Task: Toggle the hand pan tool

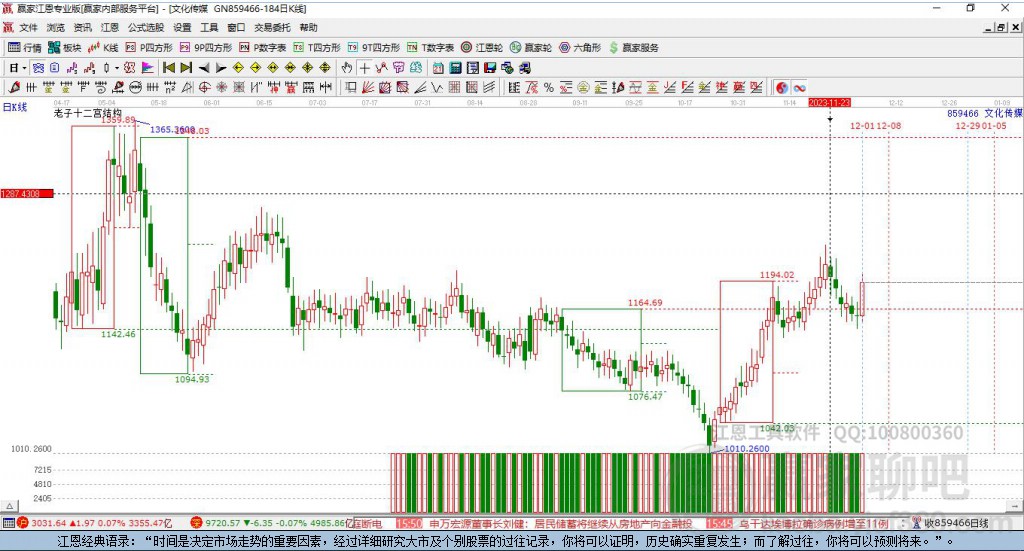Action: click(347, 67)
